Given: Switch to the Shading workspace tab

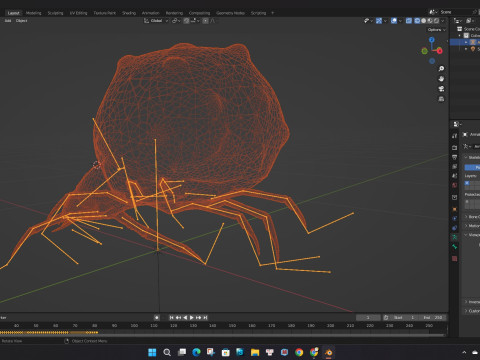Looking at the screenshot, I should [x=129, y=13].
